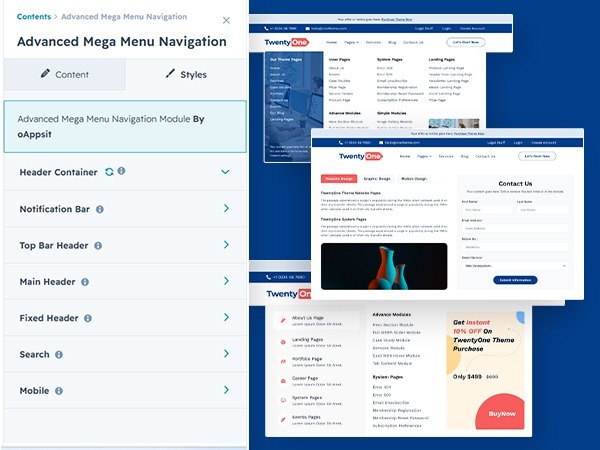Click the info icon next to Header Container
The image size is (600, 450).
coord(121,171)
